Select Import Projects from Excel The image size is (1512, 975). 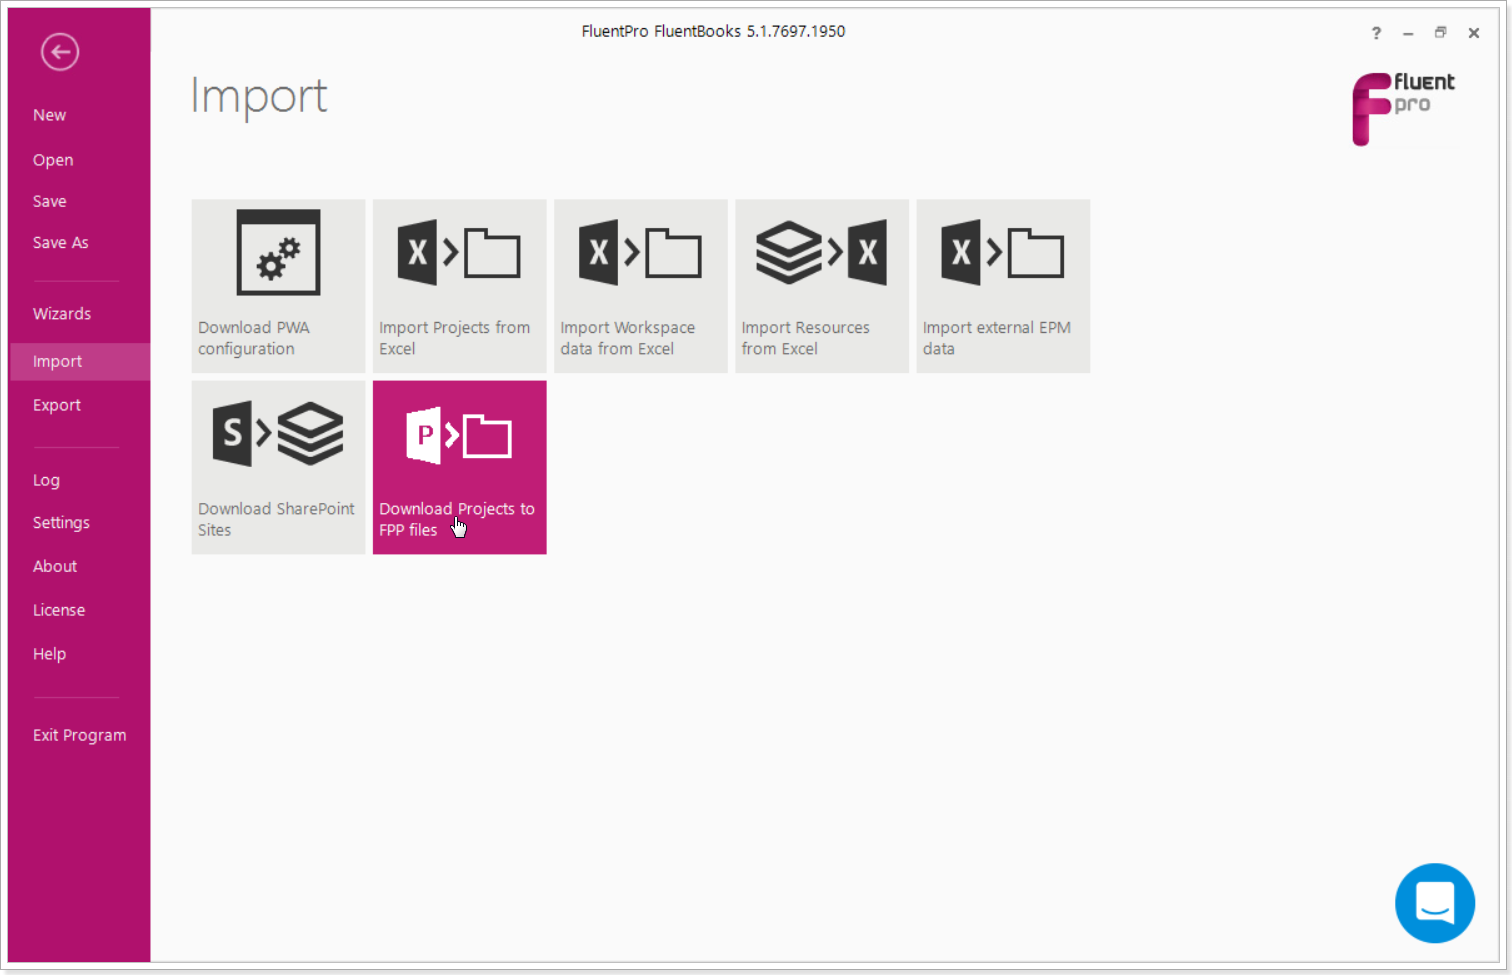(459, 286)
